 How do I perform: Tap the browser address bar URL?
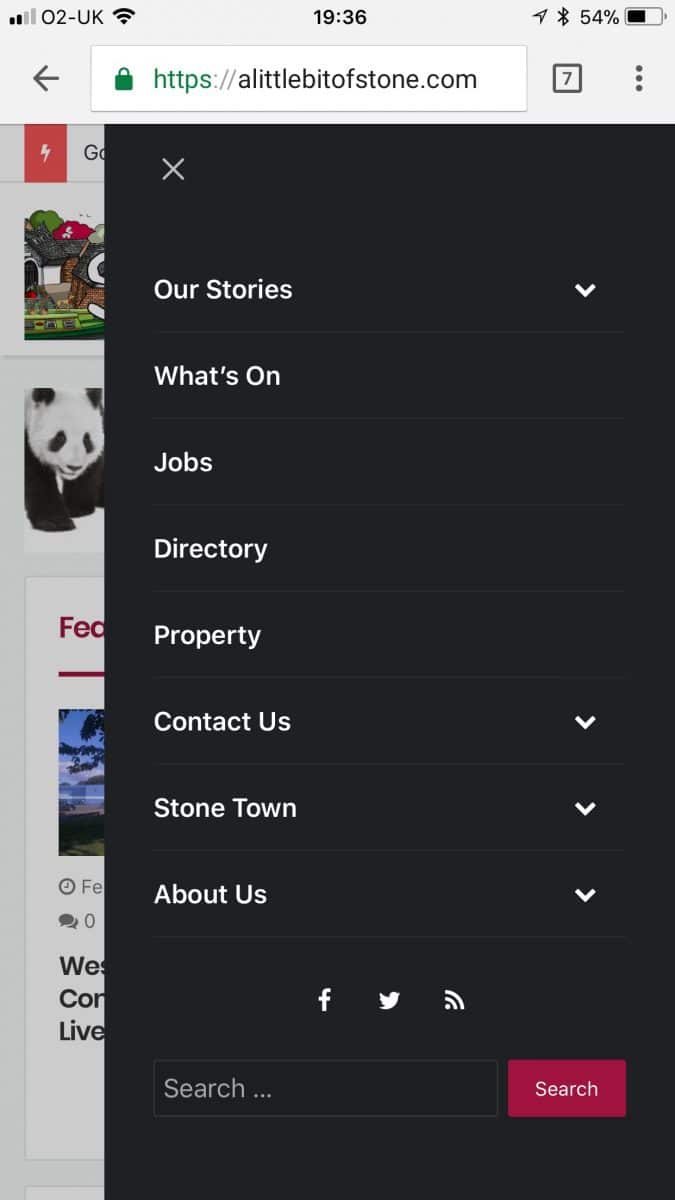[314, 79]
